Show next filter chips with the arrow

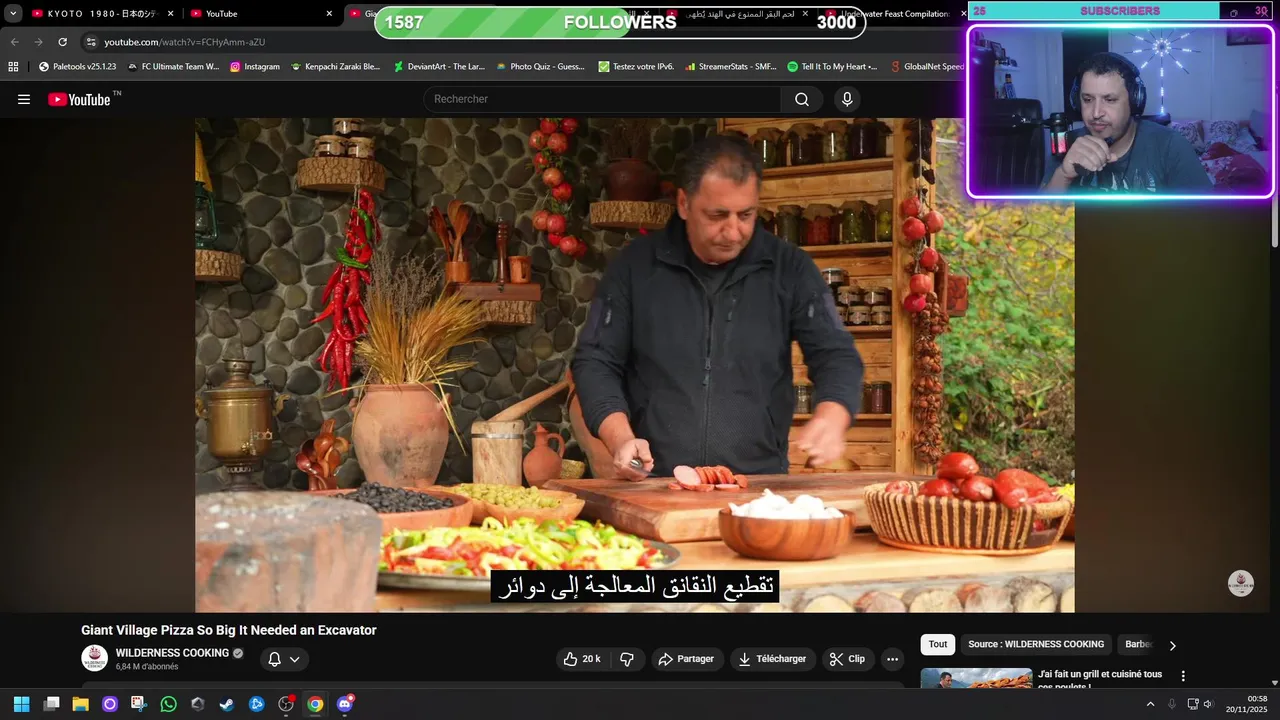[1172, 645]
